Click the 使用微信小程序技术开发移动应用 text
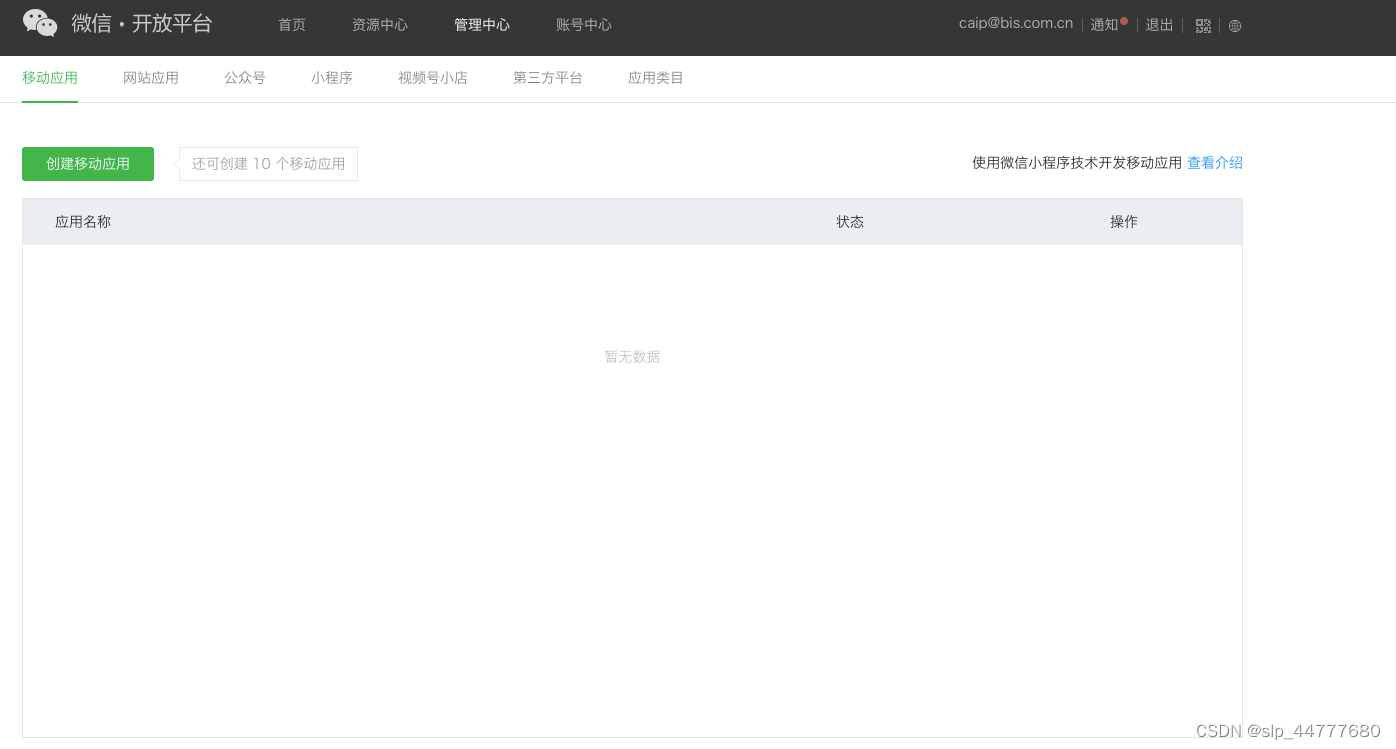Screen dimensions: 1396x749 [x=1077, y=163]
